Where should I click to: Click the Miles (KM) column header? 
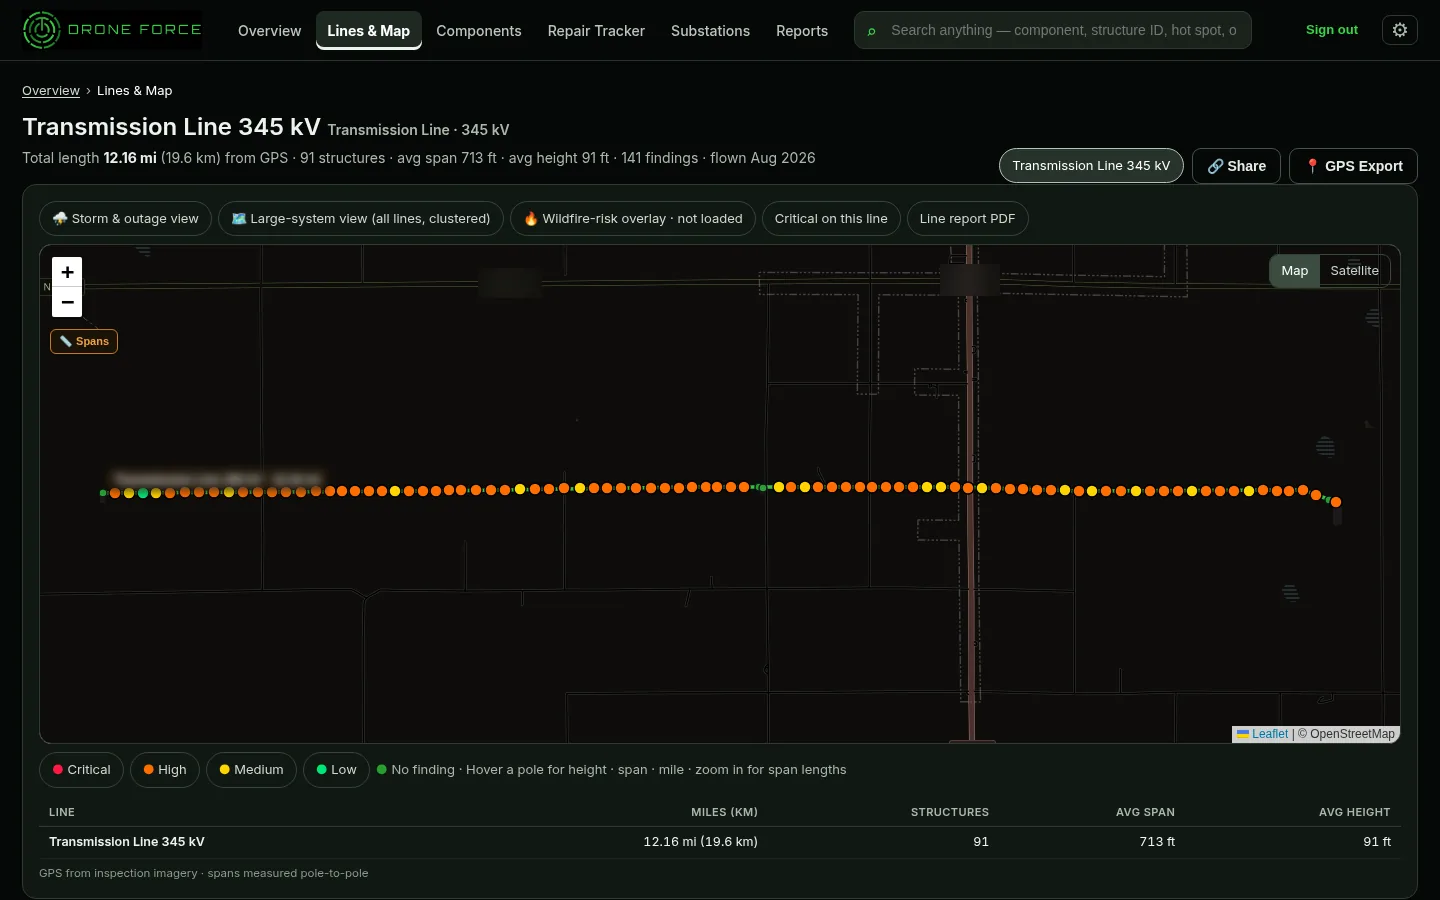click(x=724, y=812)
